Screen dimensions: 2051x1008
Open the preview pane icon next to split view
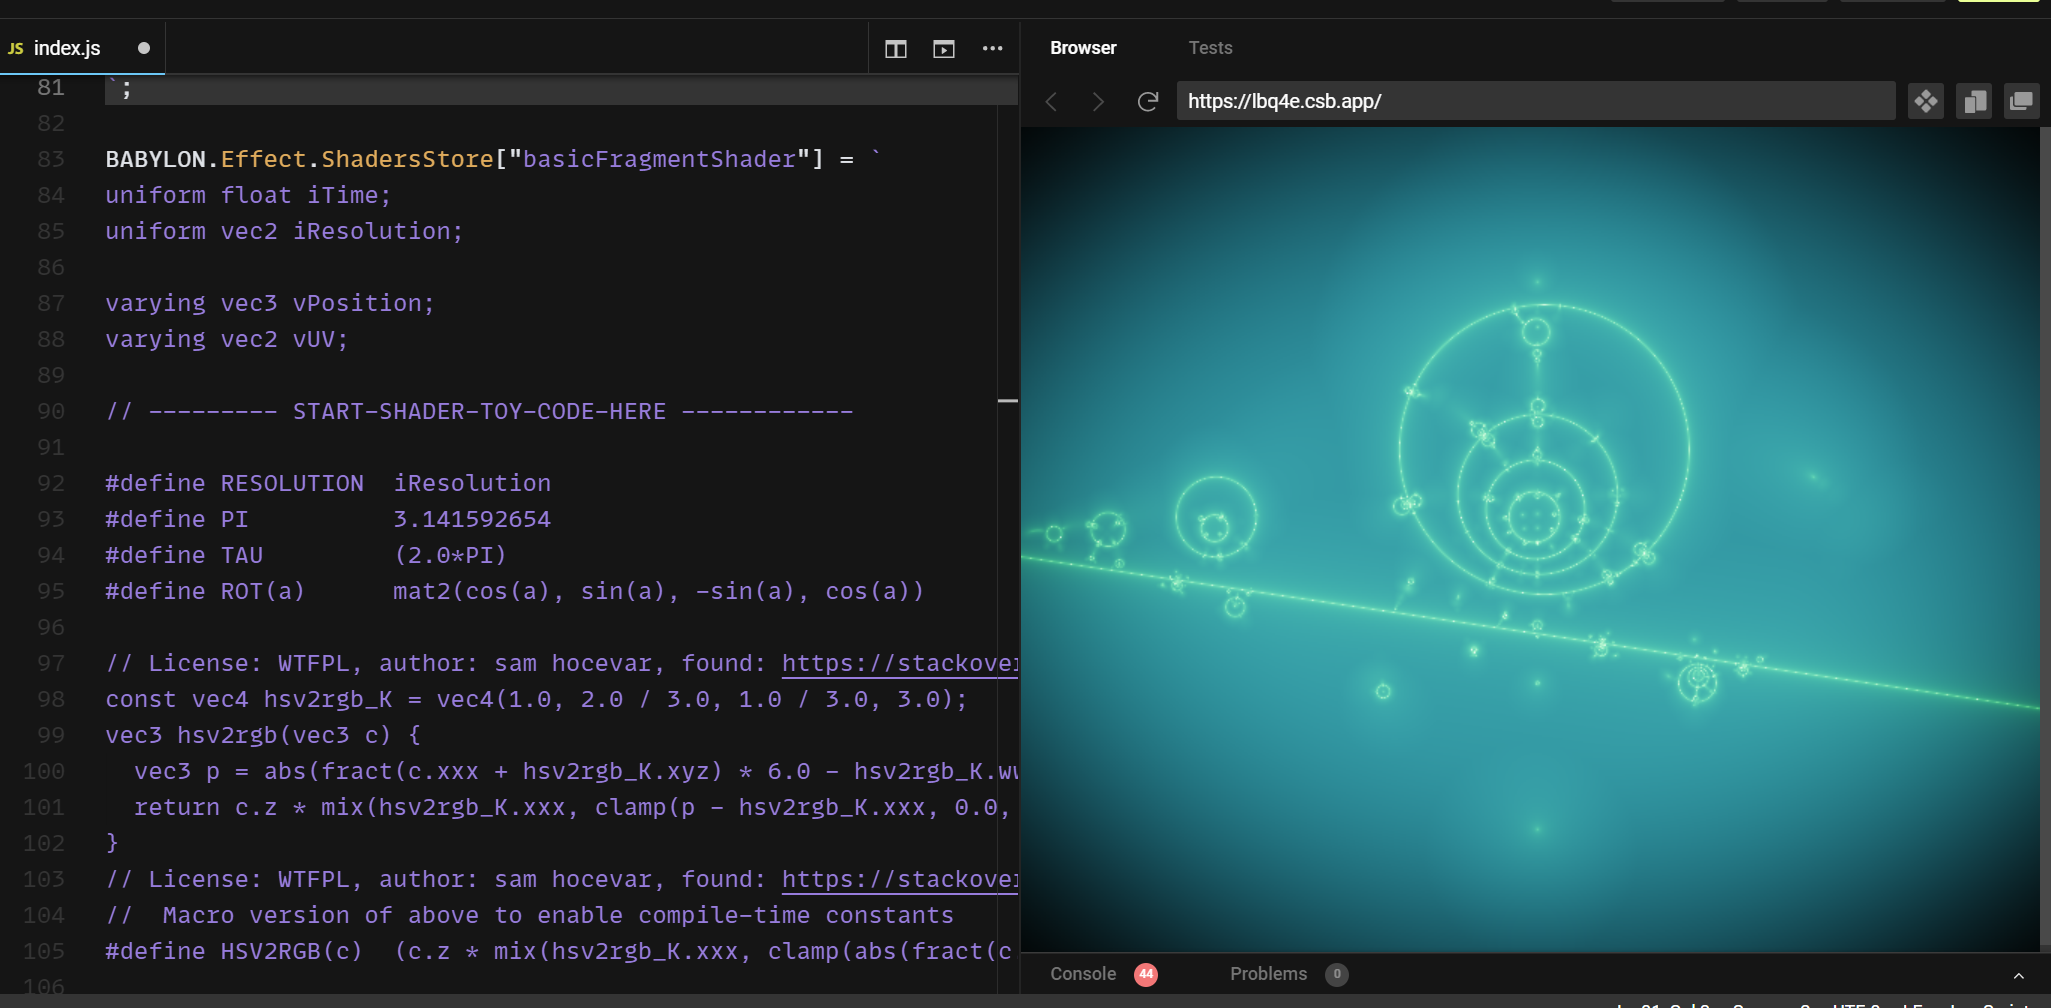[x=943, y=48]
